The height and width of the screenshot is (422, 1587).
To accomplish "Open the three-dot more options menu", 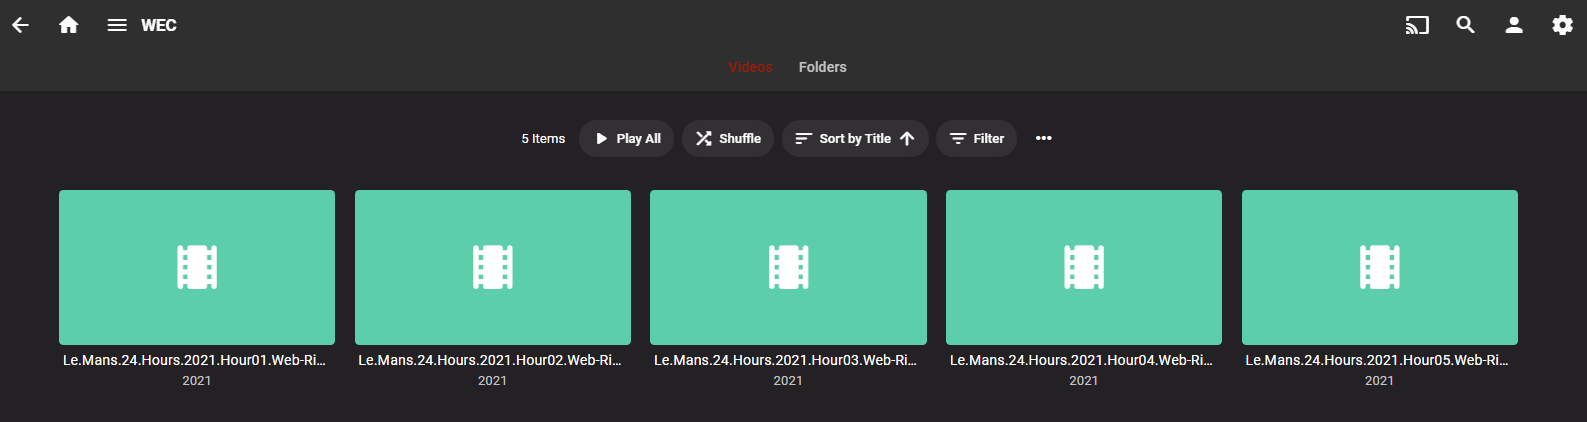I will (1043, 138).
